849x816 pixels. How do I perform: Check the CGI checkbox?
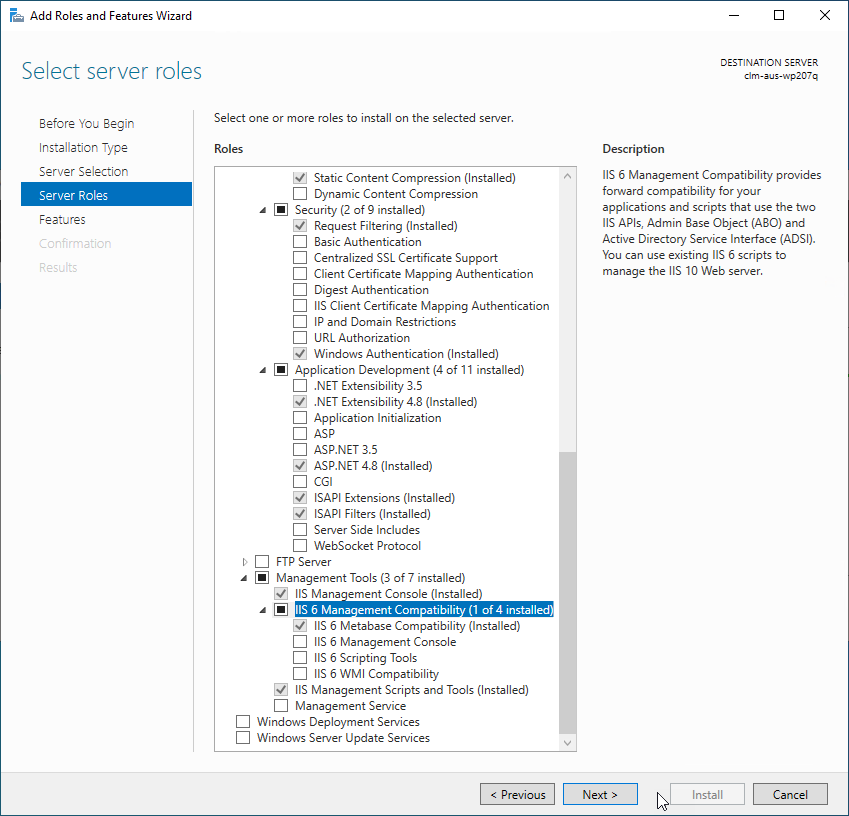click(300, 481)
